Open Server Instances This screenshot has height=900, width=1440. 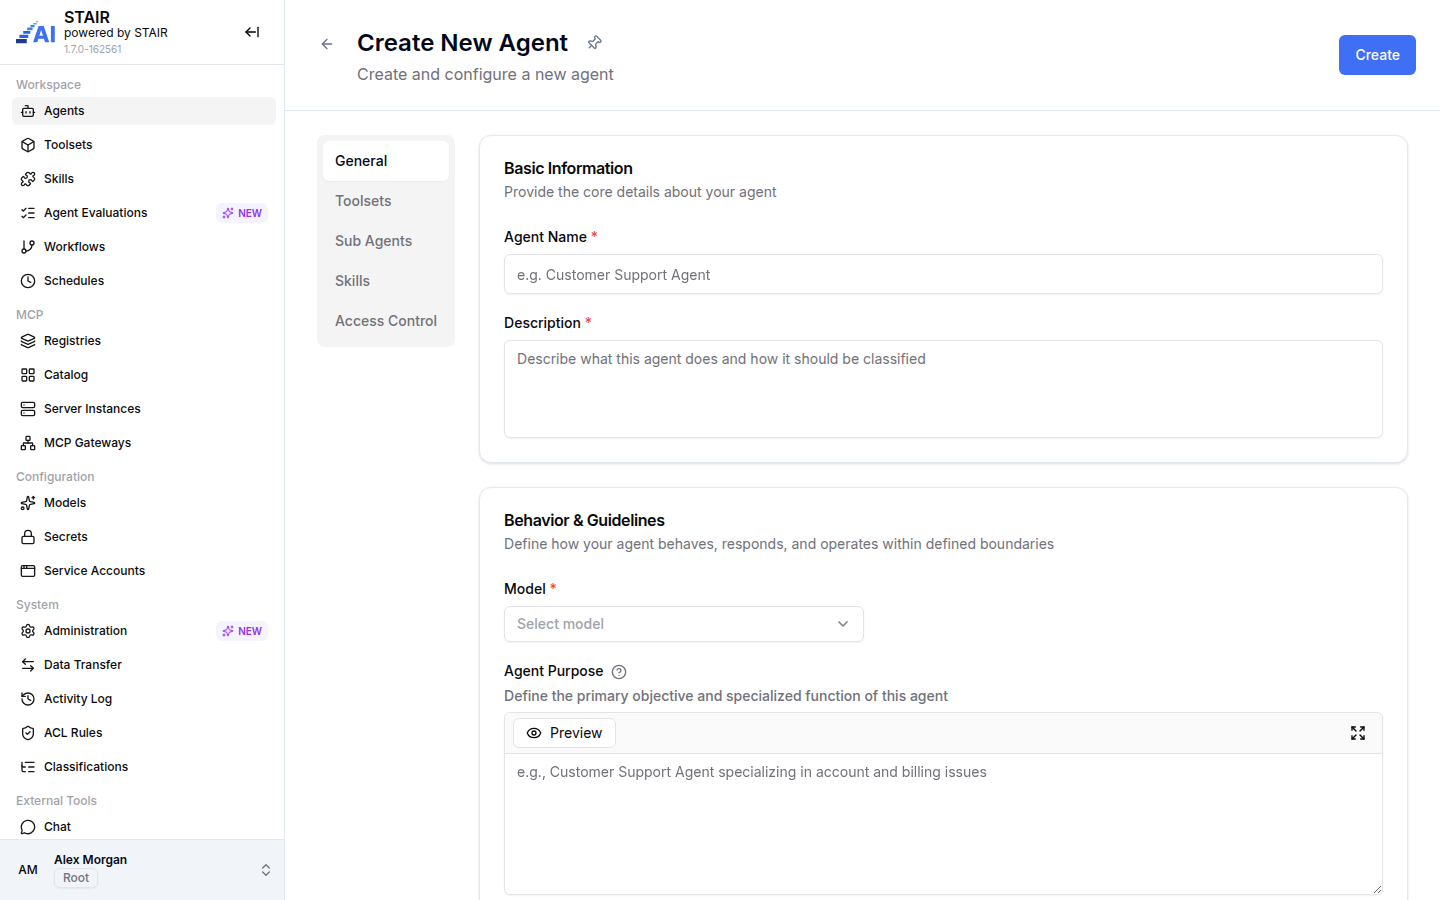[x=144, y=409]
